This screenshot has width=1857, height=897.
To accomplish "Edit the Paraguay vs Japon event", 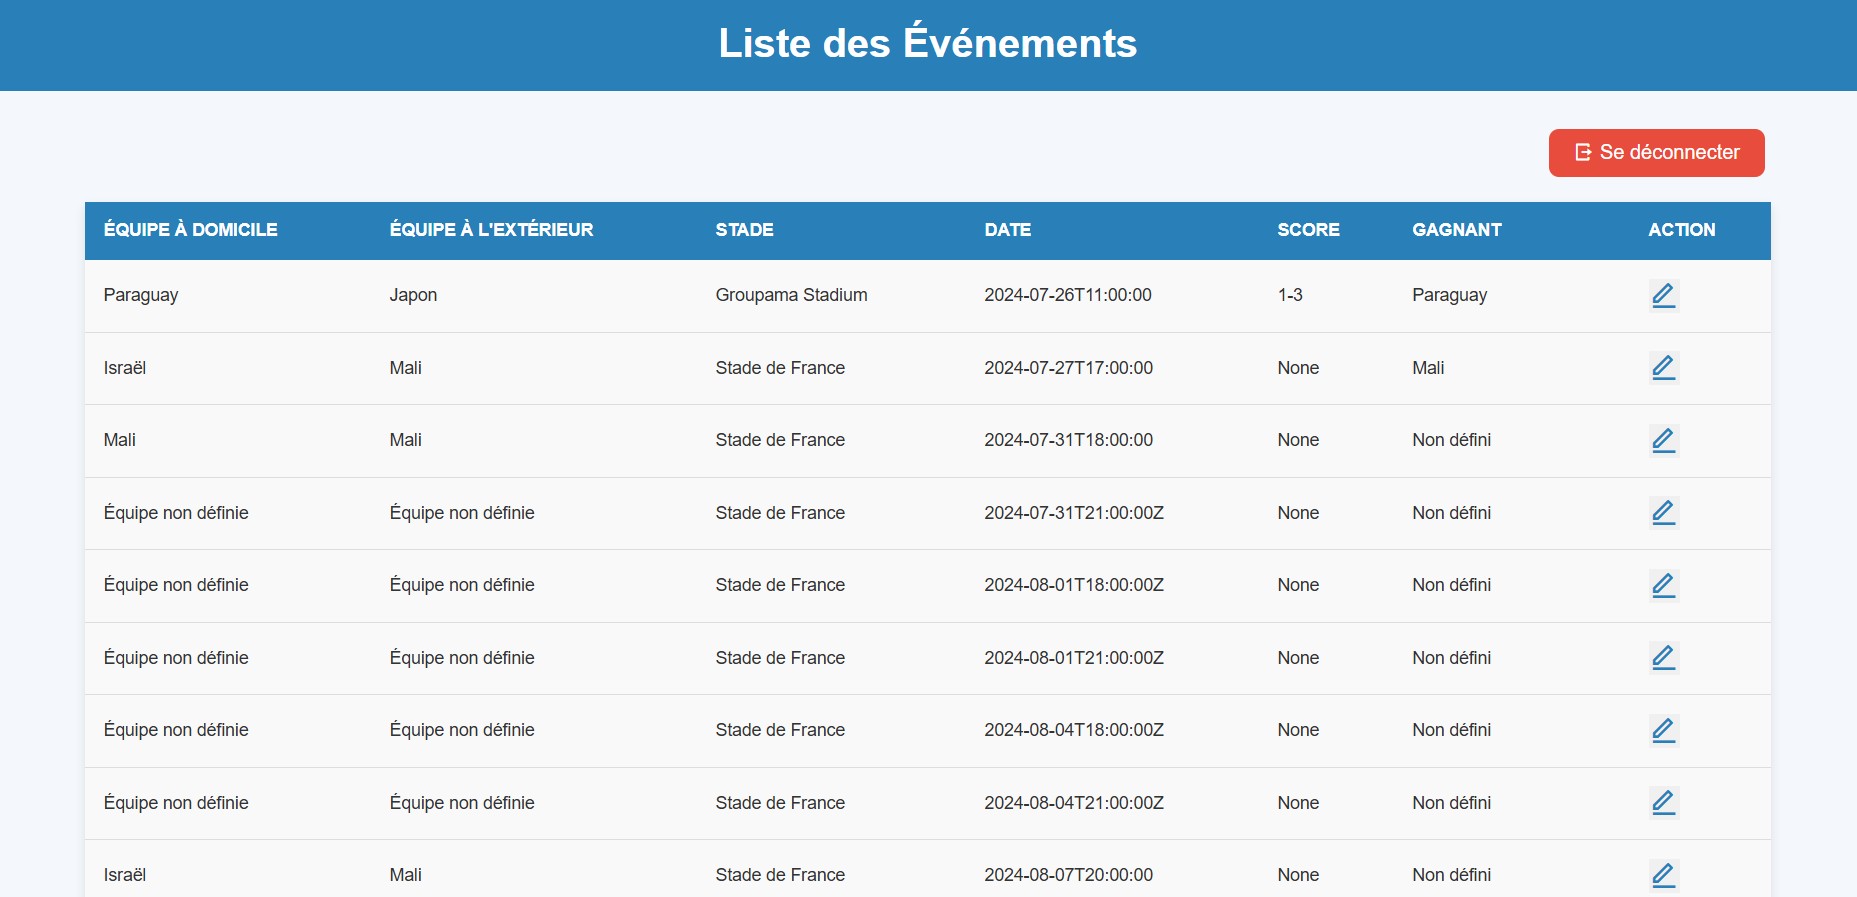I will pos(1663,295).
